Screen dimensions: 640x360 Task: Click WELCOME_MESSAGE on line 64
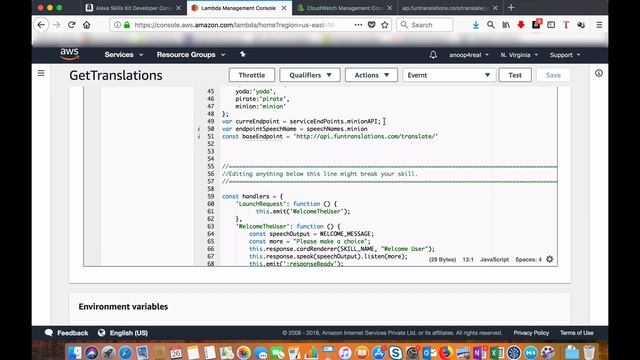pyautogui.click(x=345, y=234)
